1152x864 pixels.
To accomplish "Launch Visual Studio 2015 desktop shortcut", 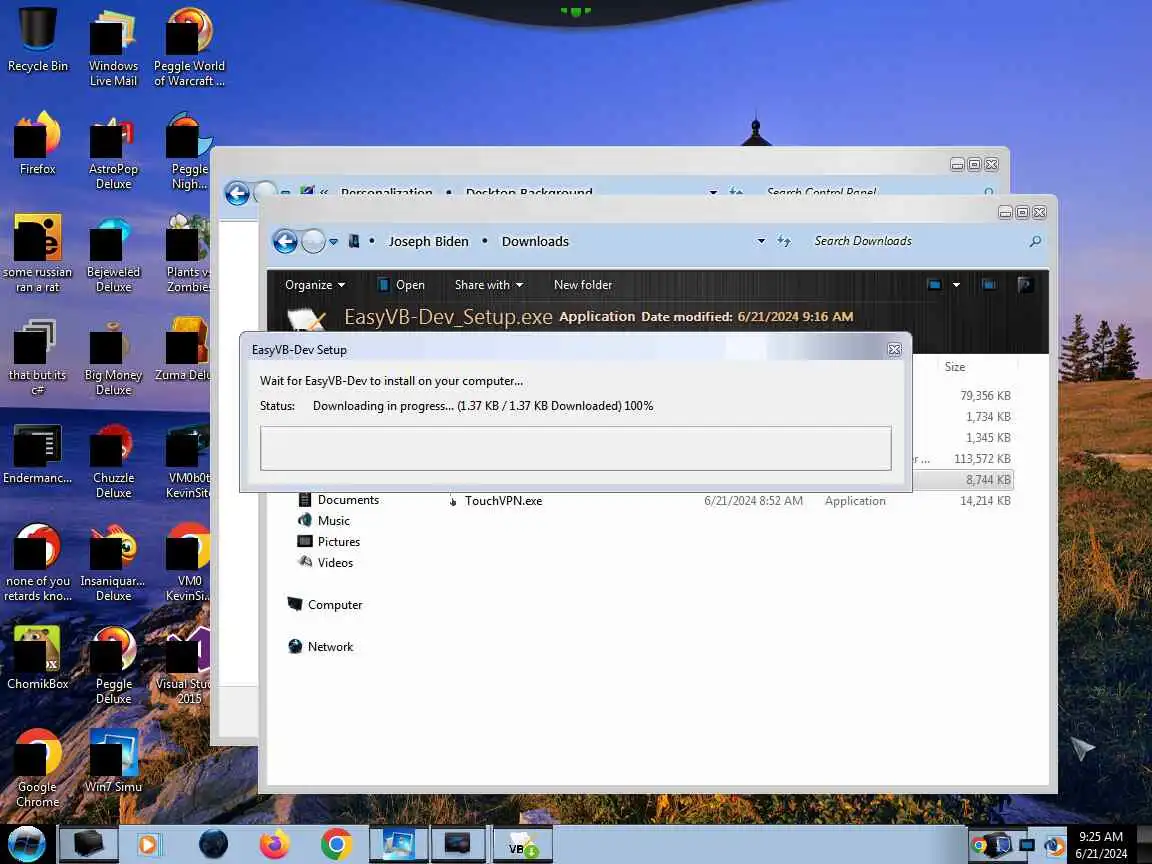I will click(184, 666).
